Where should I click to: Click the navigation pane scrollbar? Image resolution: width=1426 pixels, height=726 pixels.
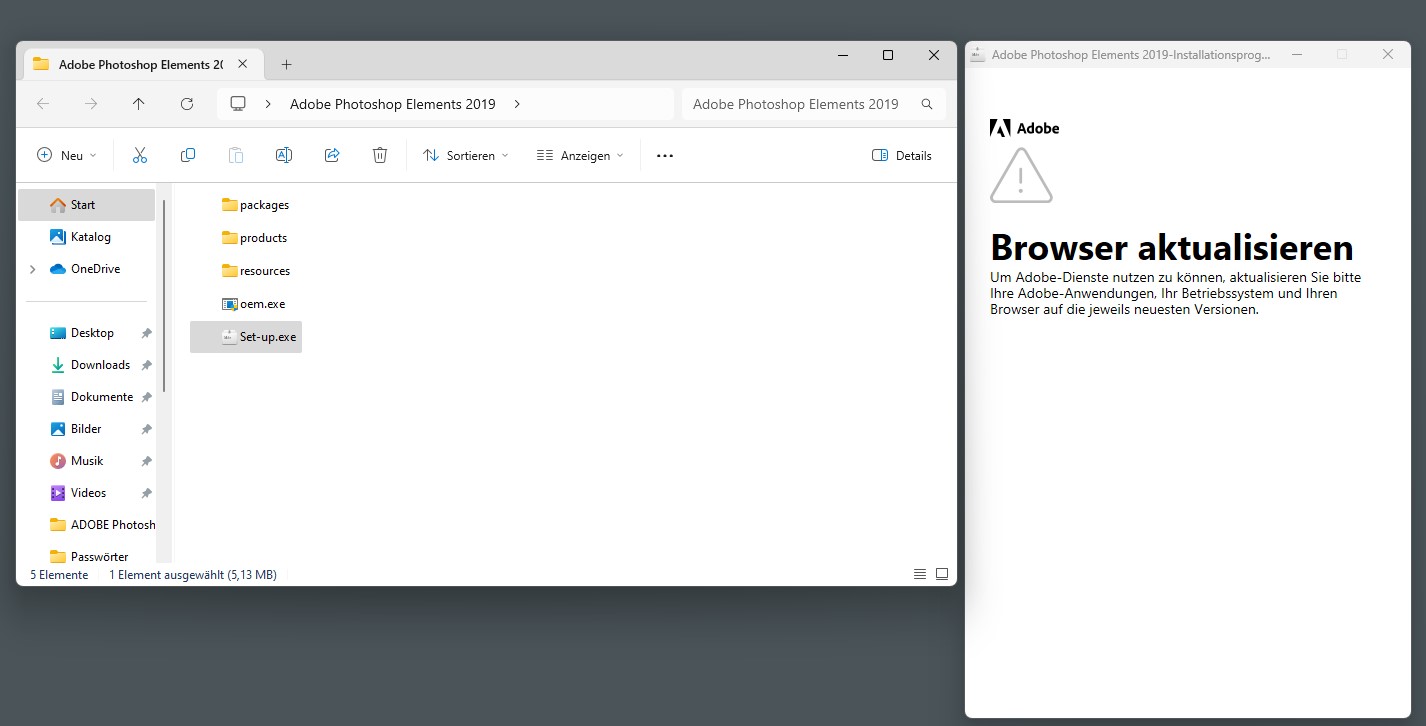tap(164, 295)
